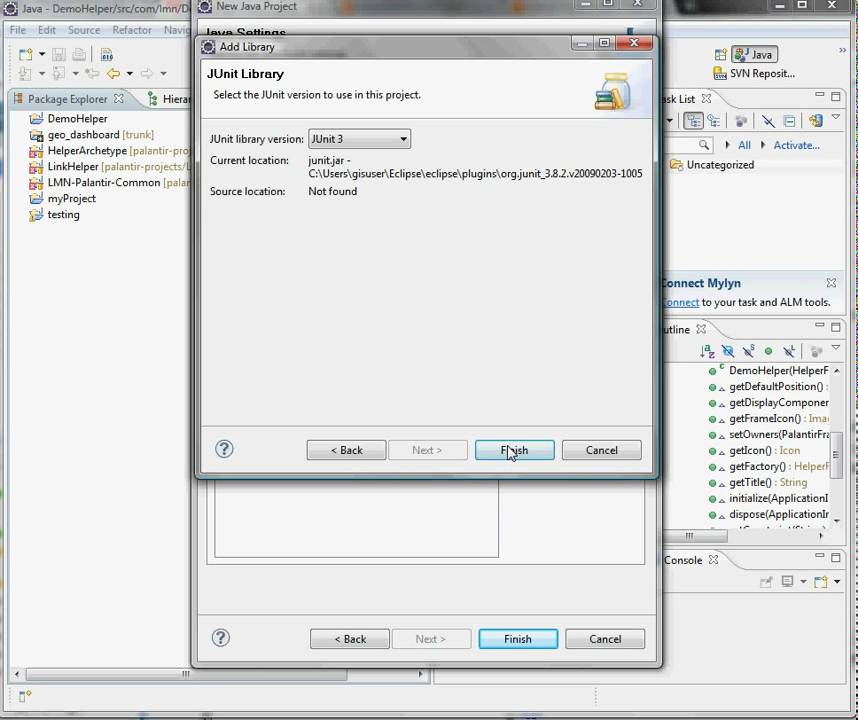
Task: Click the Activate... task link
Action: [x=796, y=145]
